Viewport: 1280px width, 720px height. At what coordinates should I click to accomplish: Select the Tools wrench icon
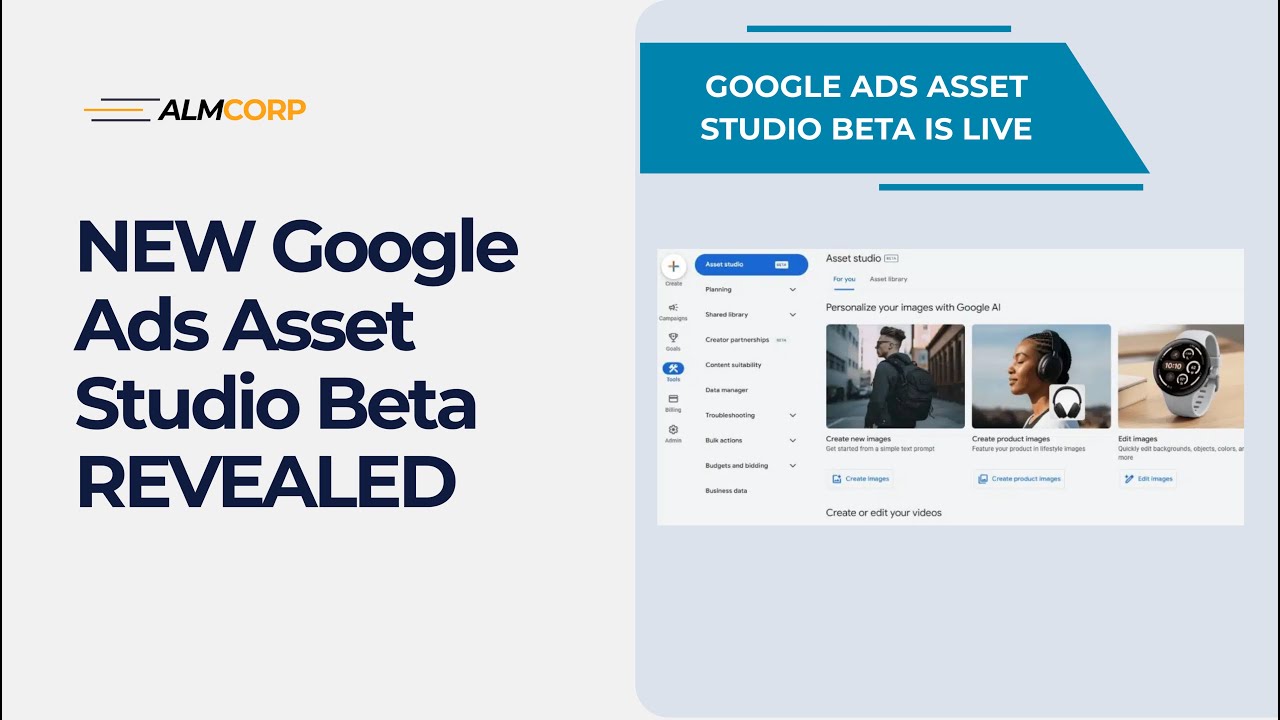673,368
